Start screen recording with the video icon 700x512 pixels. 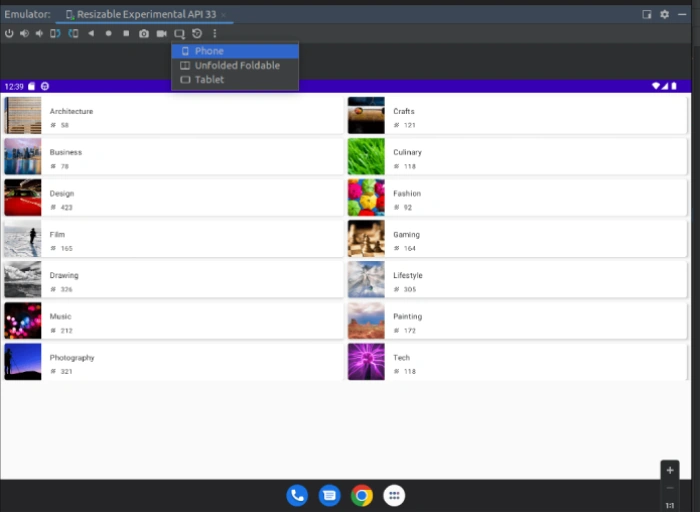click(x=162, y=33)
